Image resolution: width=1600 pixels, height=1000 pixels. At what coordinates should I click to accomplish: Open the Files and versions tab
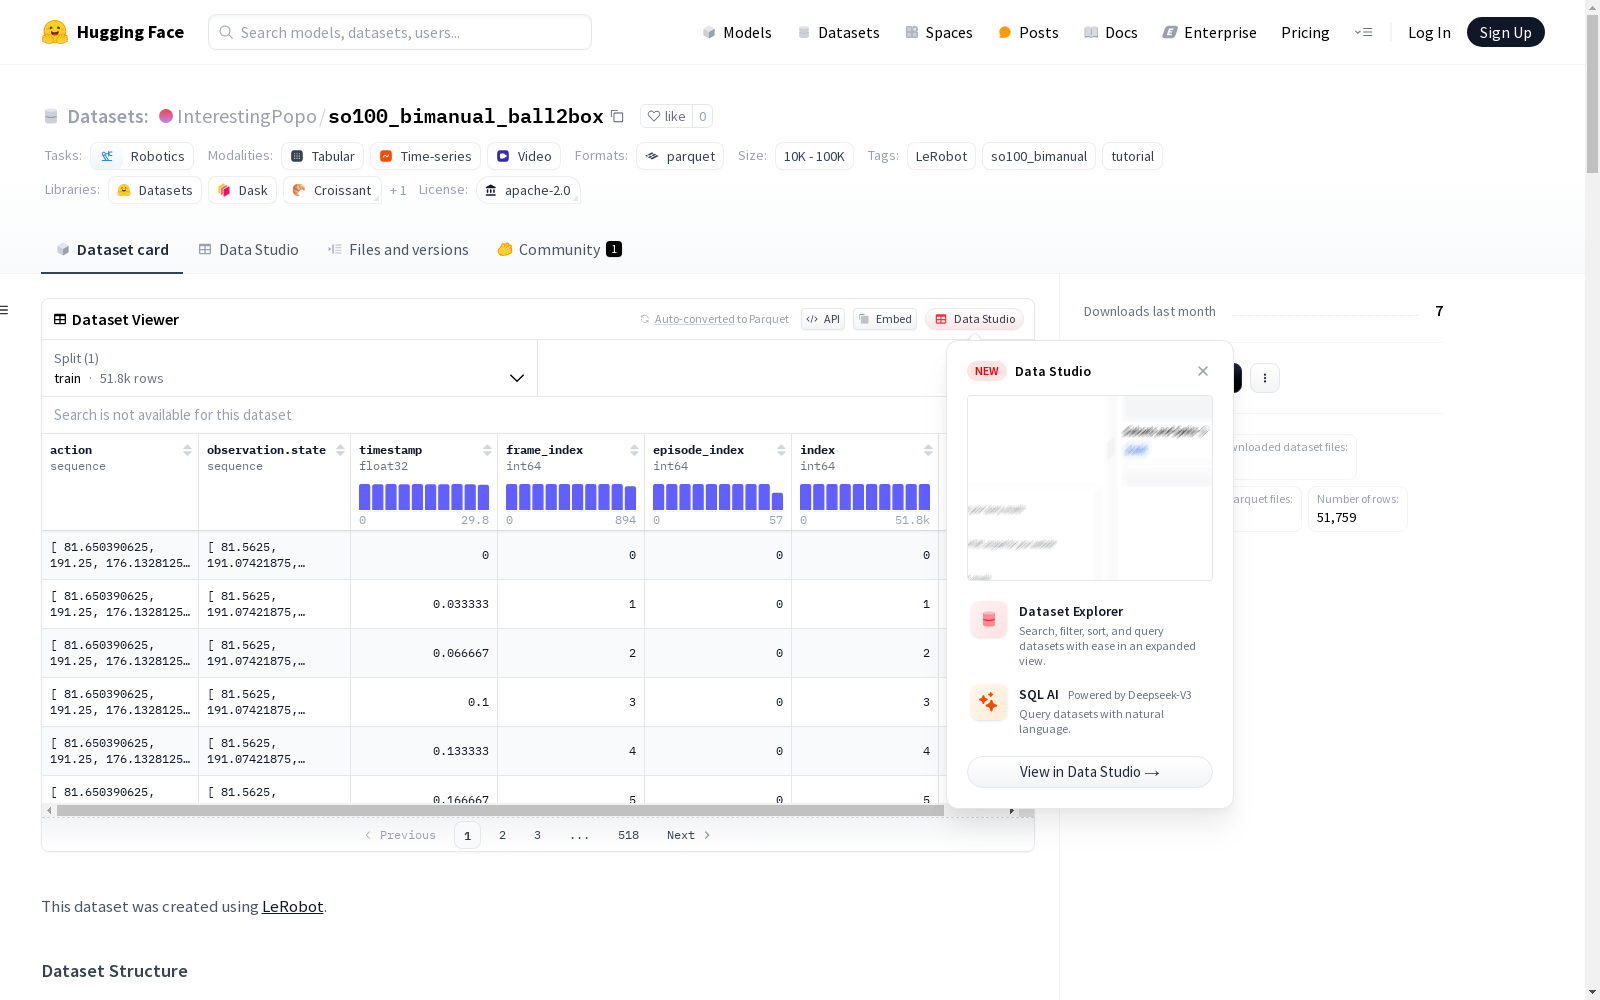(x=398, y=250)
